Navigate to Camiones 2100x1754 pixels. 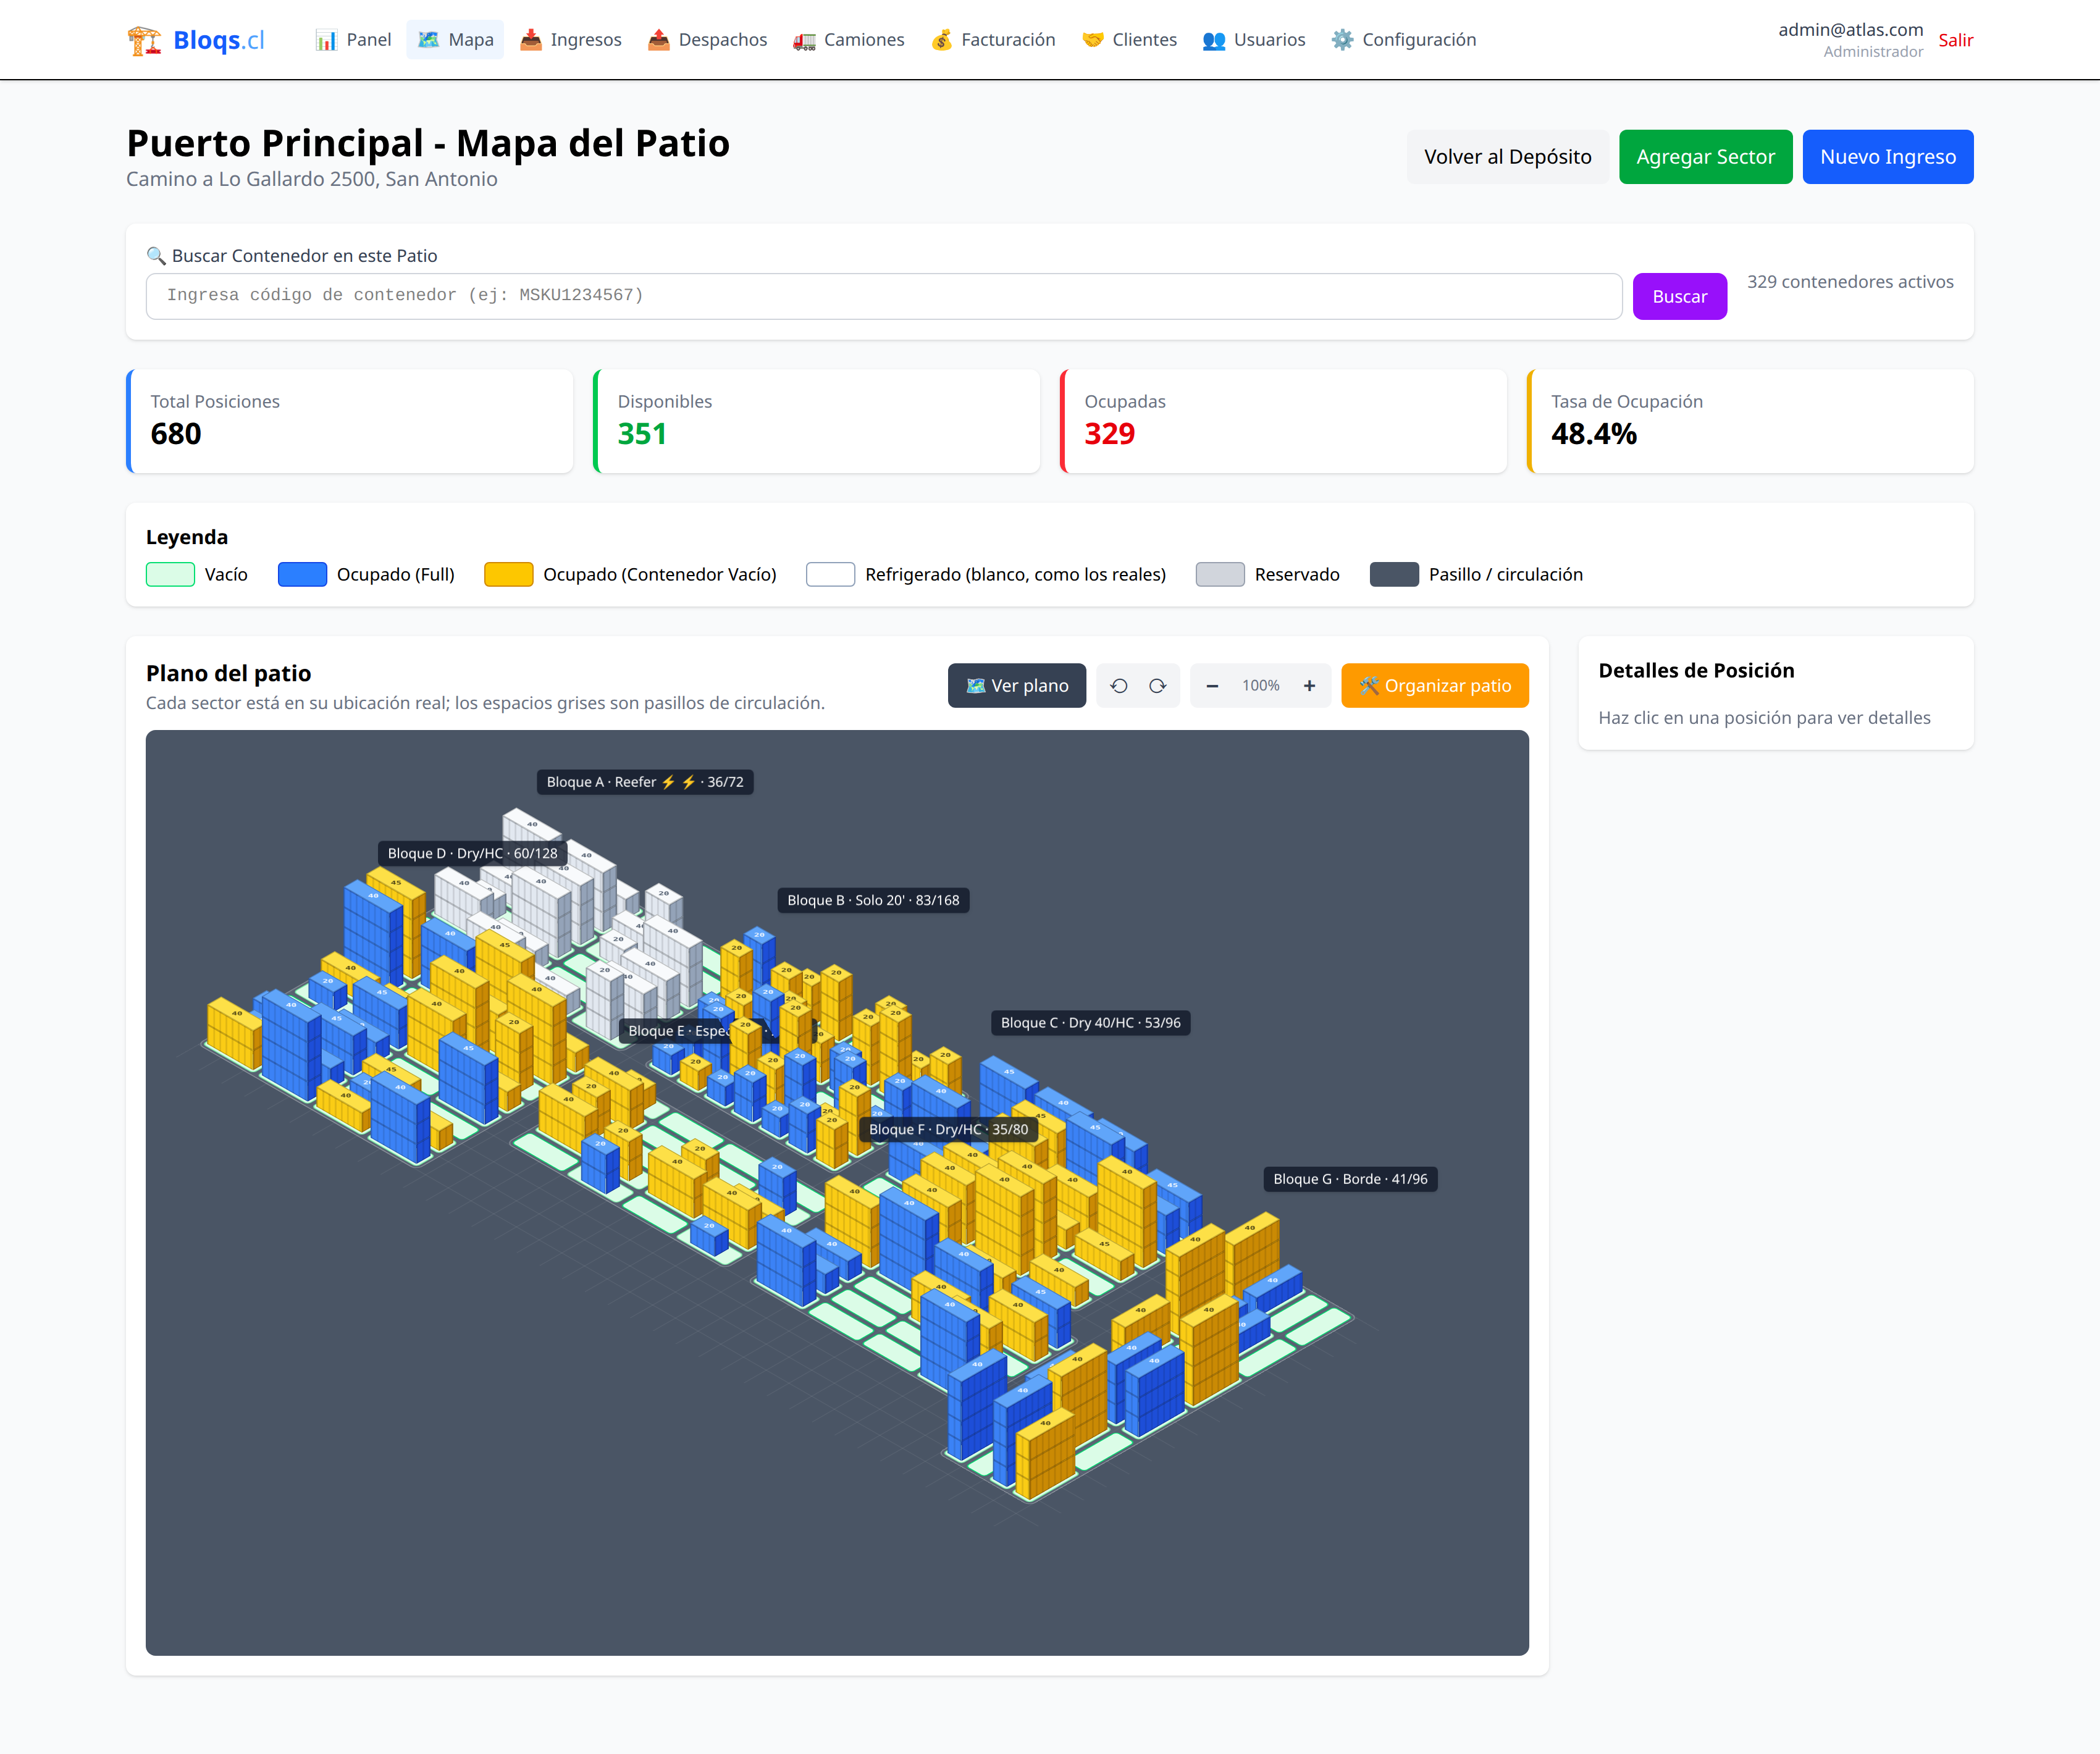point(848,40)
